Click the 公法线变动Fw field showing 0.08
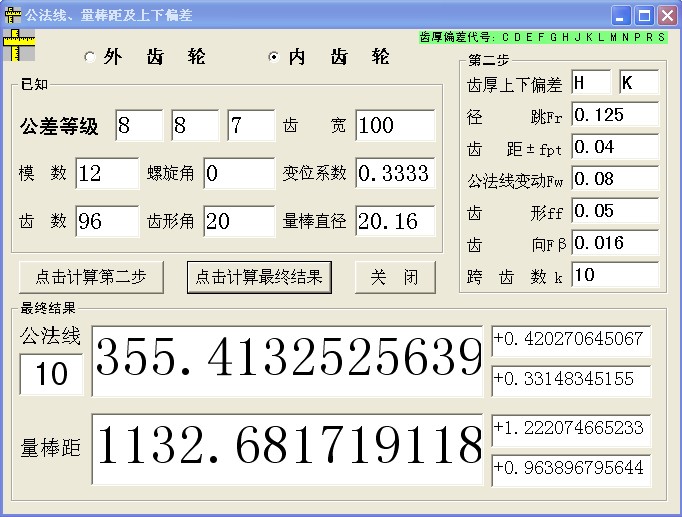Viewport: 682px width, 517px height. [x=615, y=179]
